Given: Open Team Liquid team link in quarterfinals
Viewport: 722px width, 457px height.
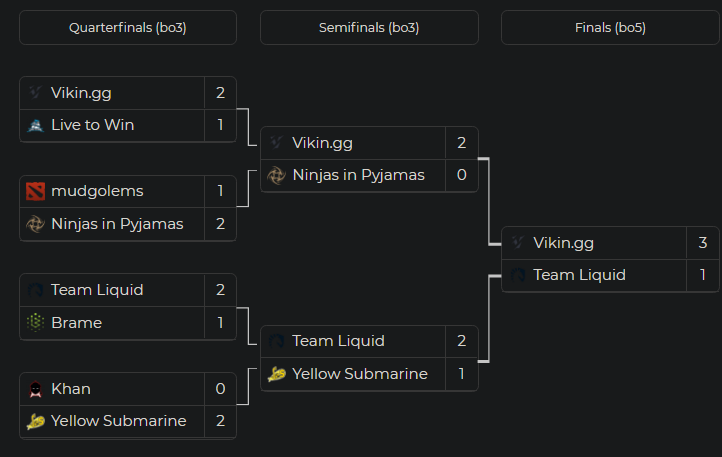Looking at the screenshot, I should pyautogui.click(x=97, y=290).
